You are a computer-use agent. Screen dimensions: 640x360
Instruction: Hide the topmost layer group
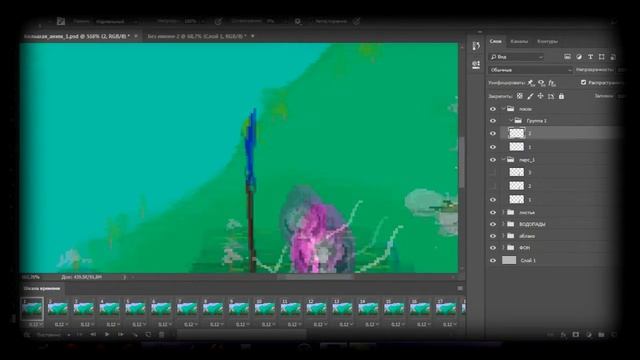[x=493, y=109]
